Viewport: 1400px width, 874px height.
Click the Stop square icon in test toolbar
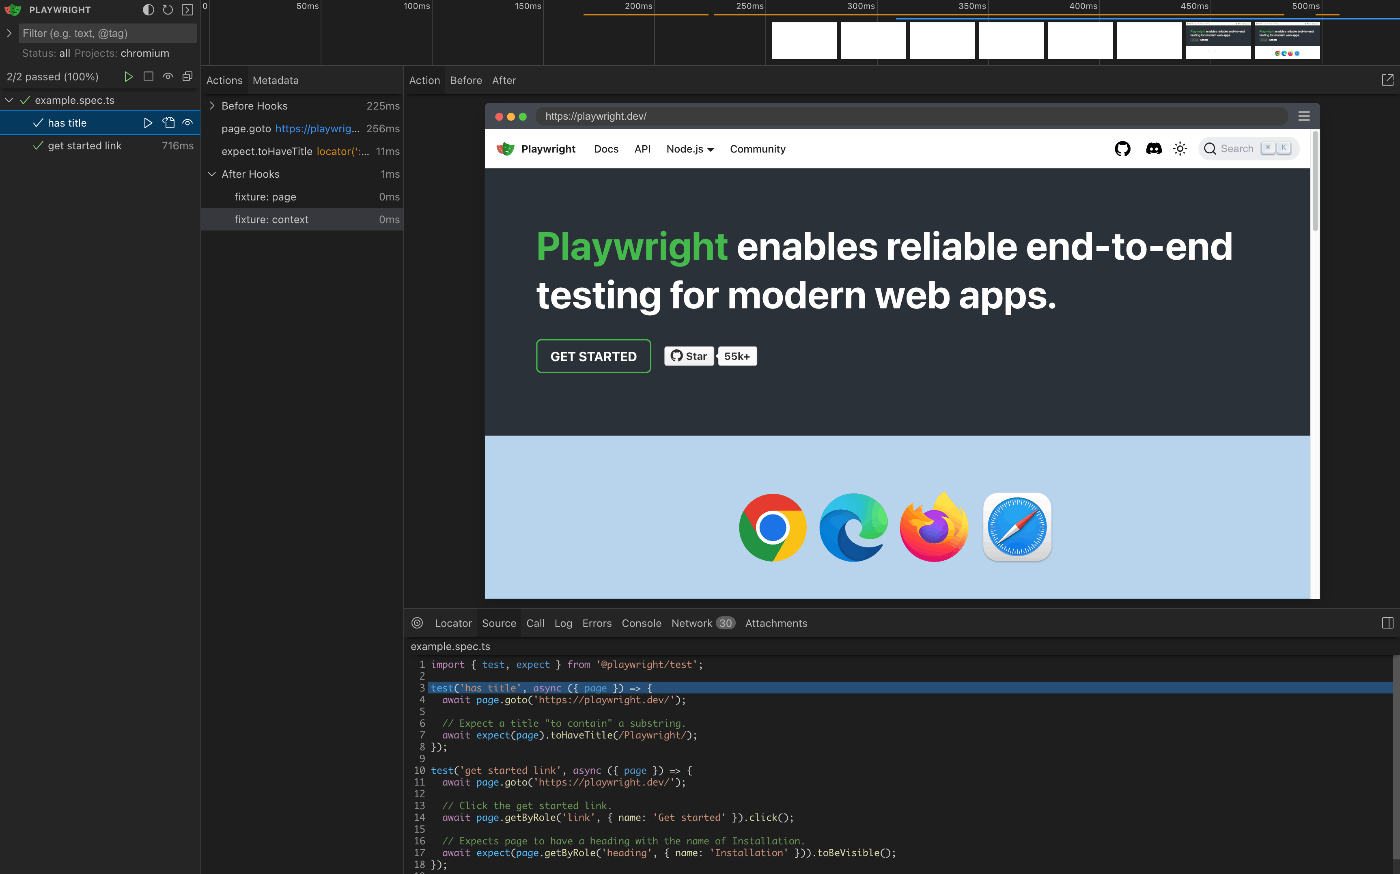coord(148,76)
